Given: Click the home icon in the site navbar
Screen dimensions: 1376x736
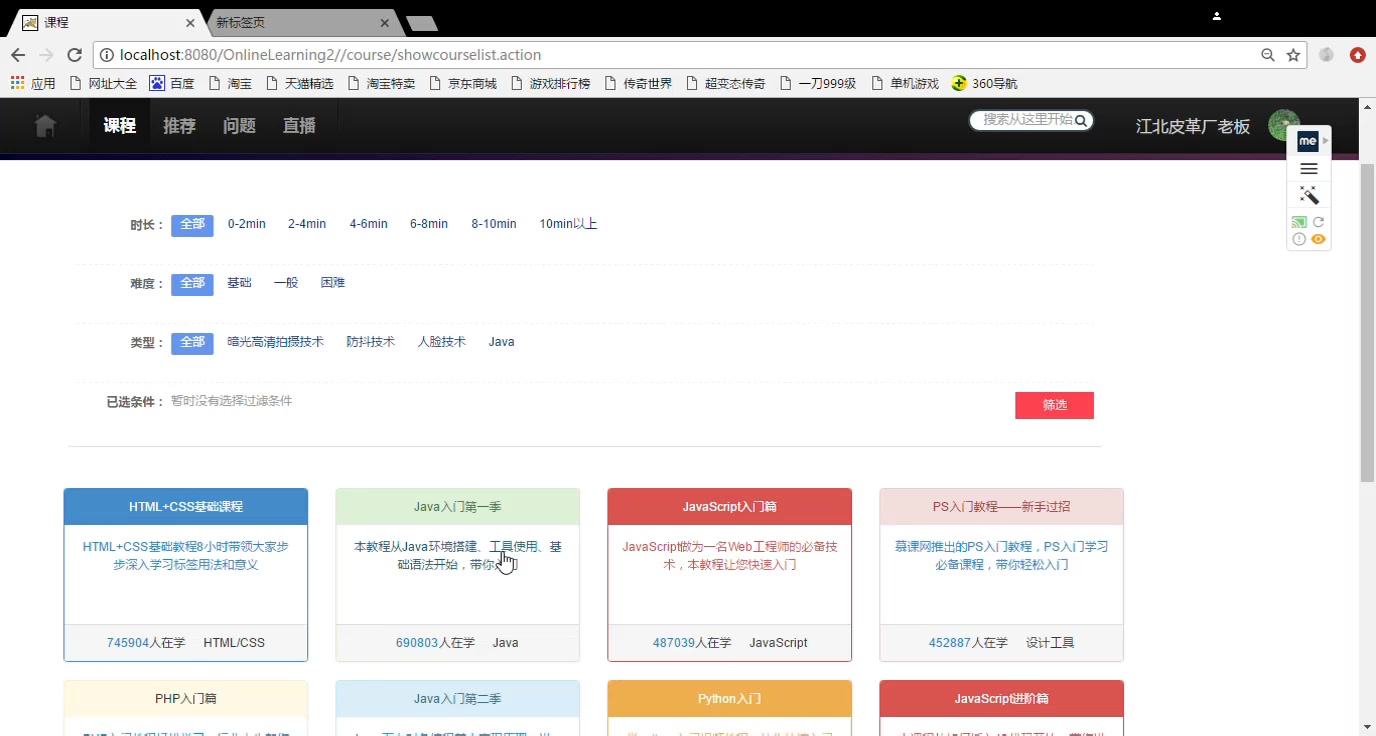Looking at the screenshot, I should point(44,124).
